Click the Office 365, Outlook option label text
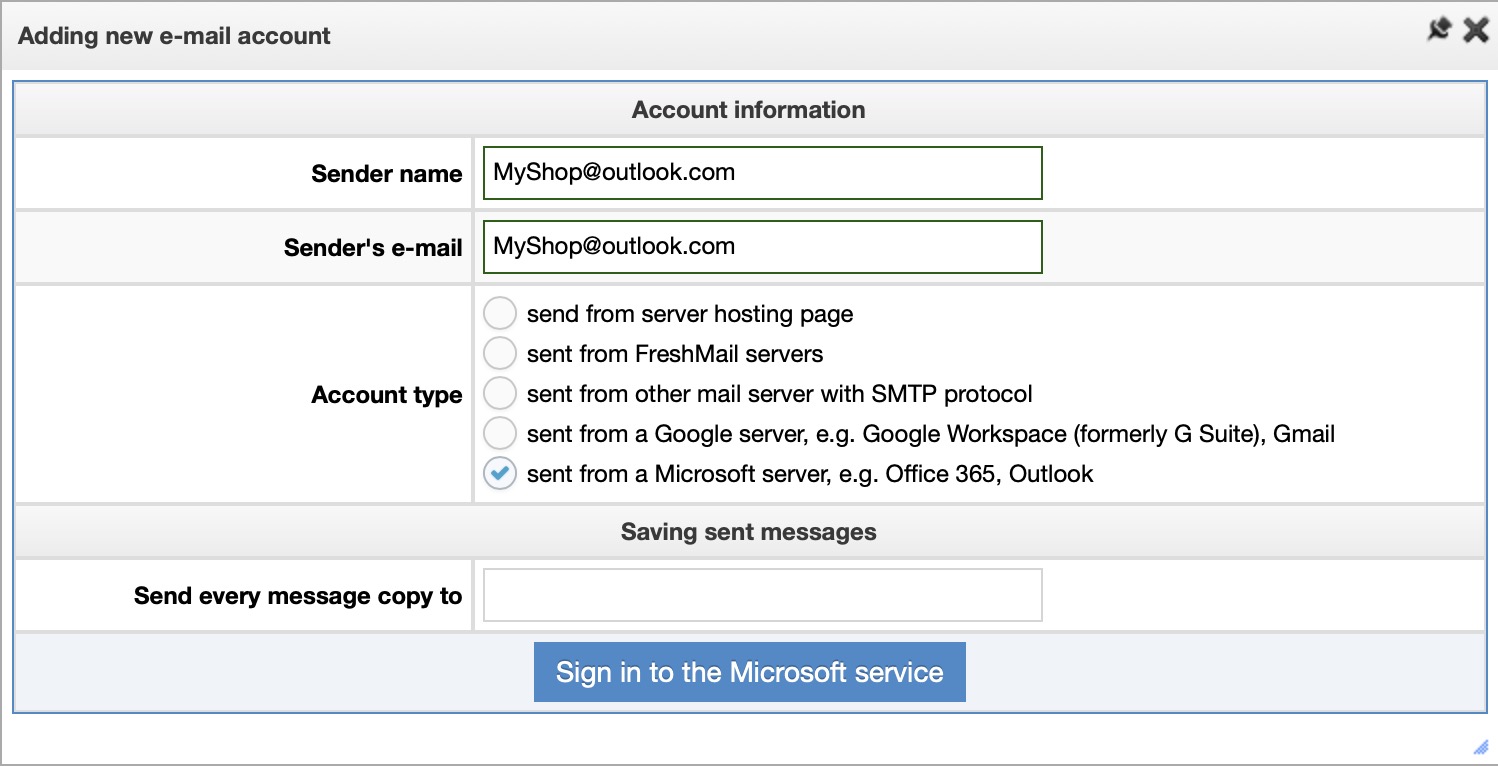The image size is (1498, 766). [810, 474]
